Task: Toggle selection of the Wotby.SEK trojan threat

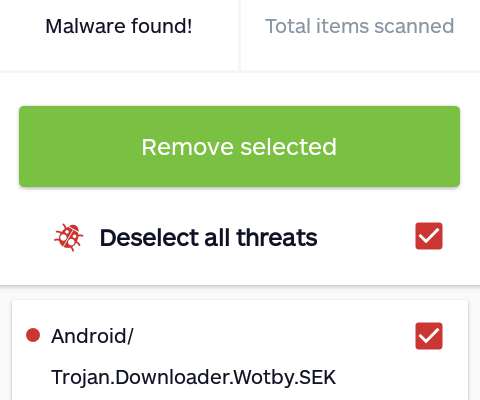Action: (x=429, y=336)
